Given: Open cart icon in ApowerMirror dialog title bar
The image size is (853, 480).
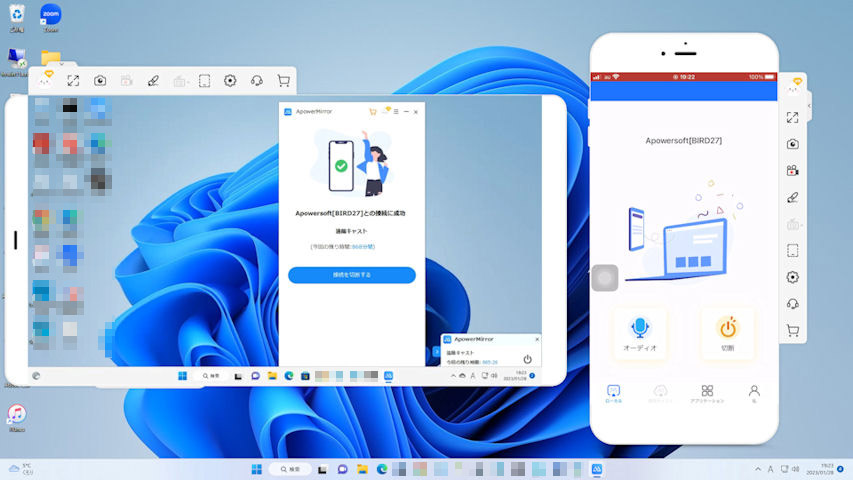Looking at the screenshot, I should click(373, 112).
